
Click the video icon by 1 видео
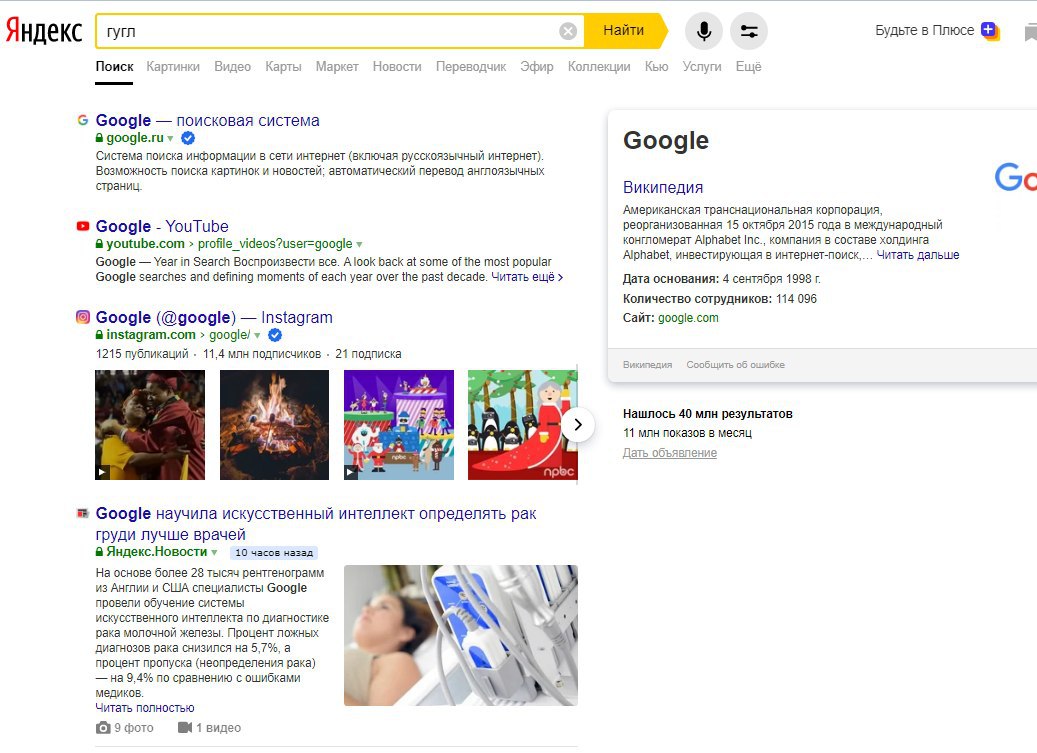coord(185,728)
